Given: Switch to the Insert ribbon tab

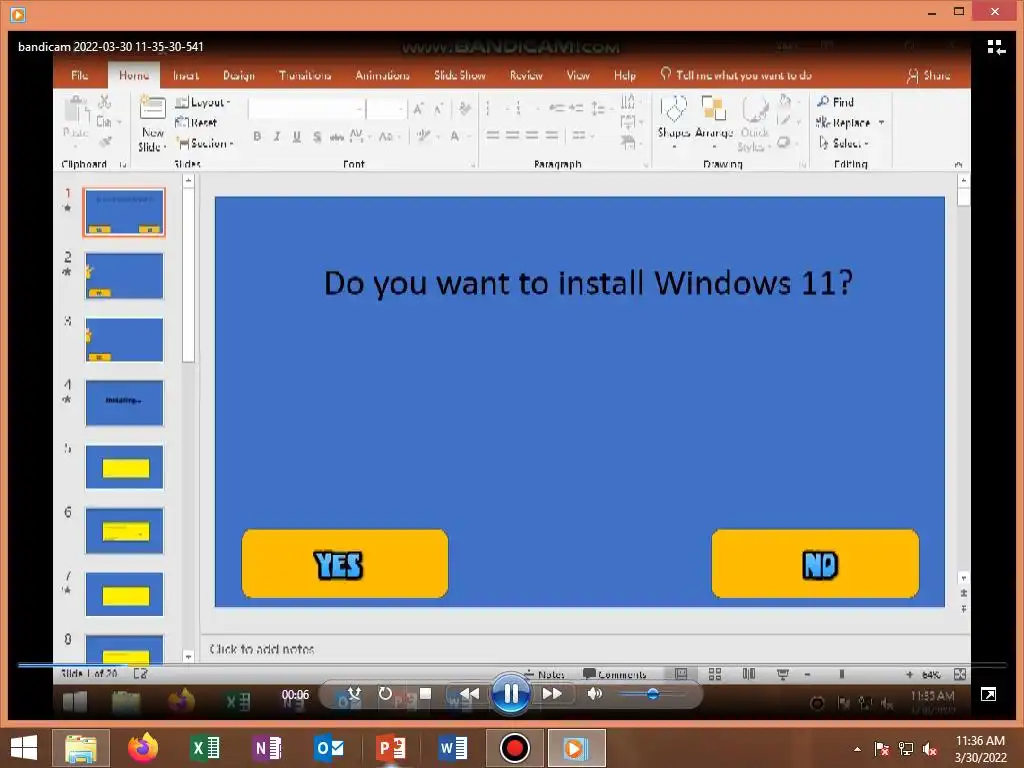Looking at the screenshot, I should coord(186,75).
